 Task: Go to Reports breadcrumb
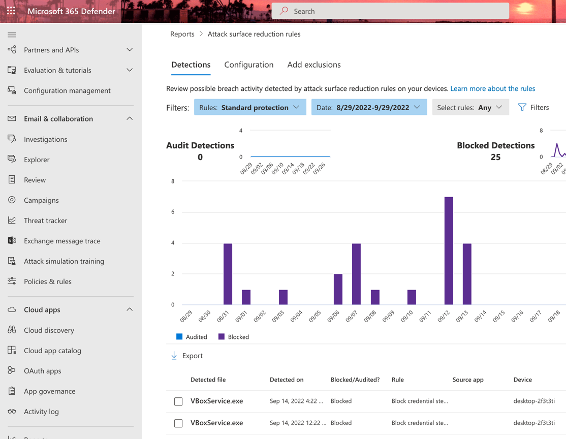182,34
